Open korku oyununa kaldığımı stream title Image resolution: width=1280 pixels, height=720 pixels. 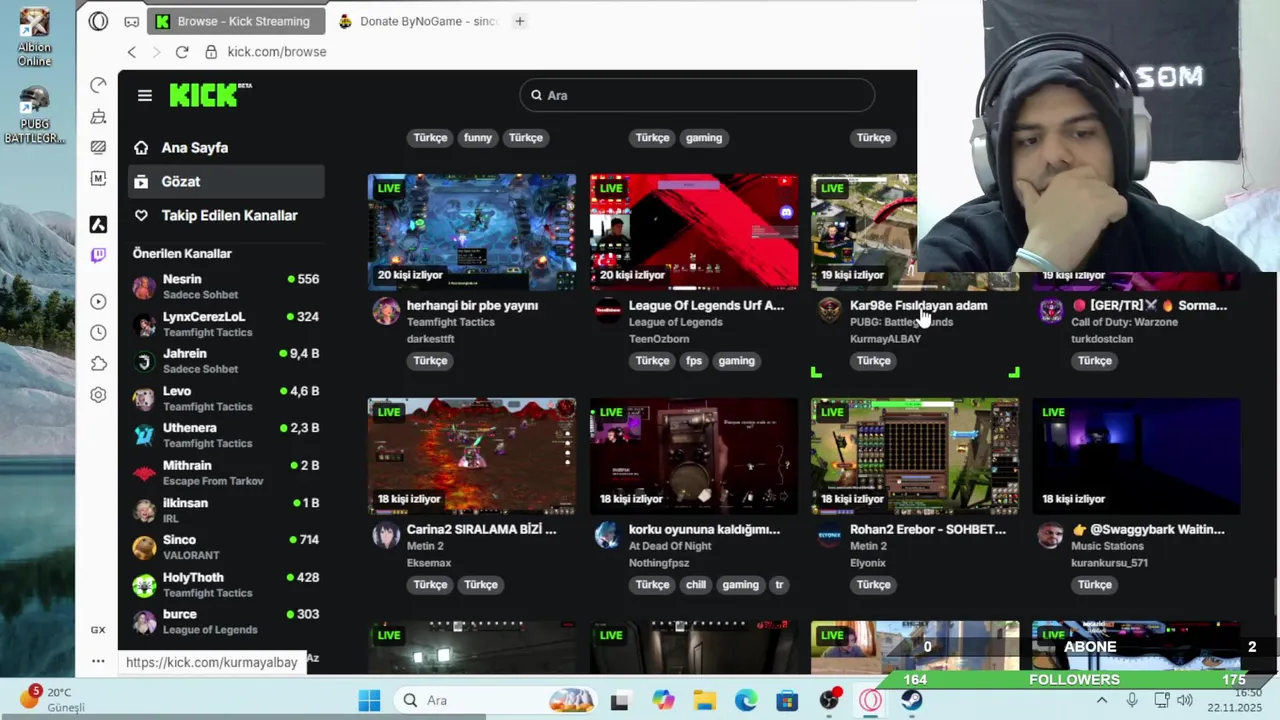tap(704, 529)
